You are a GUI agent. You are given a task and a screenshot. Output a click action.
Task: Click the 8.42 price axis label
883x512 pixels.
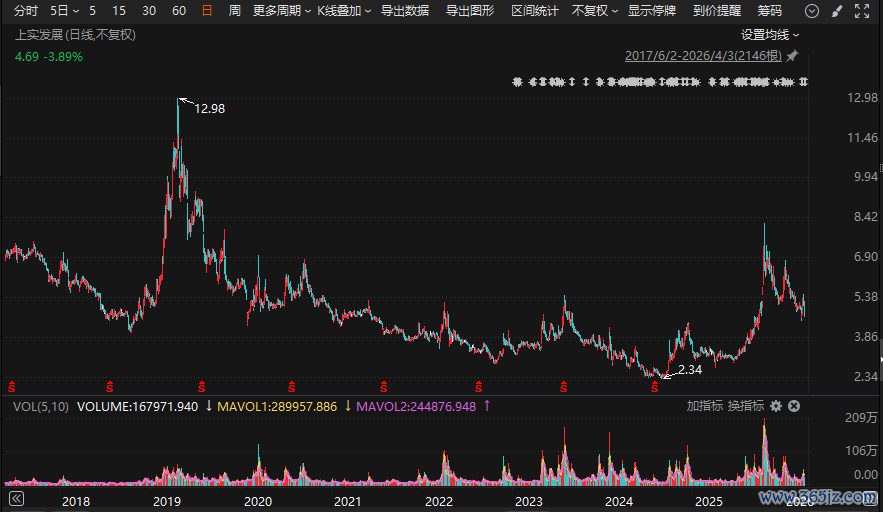click(x=866, y=217)
